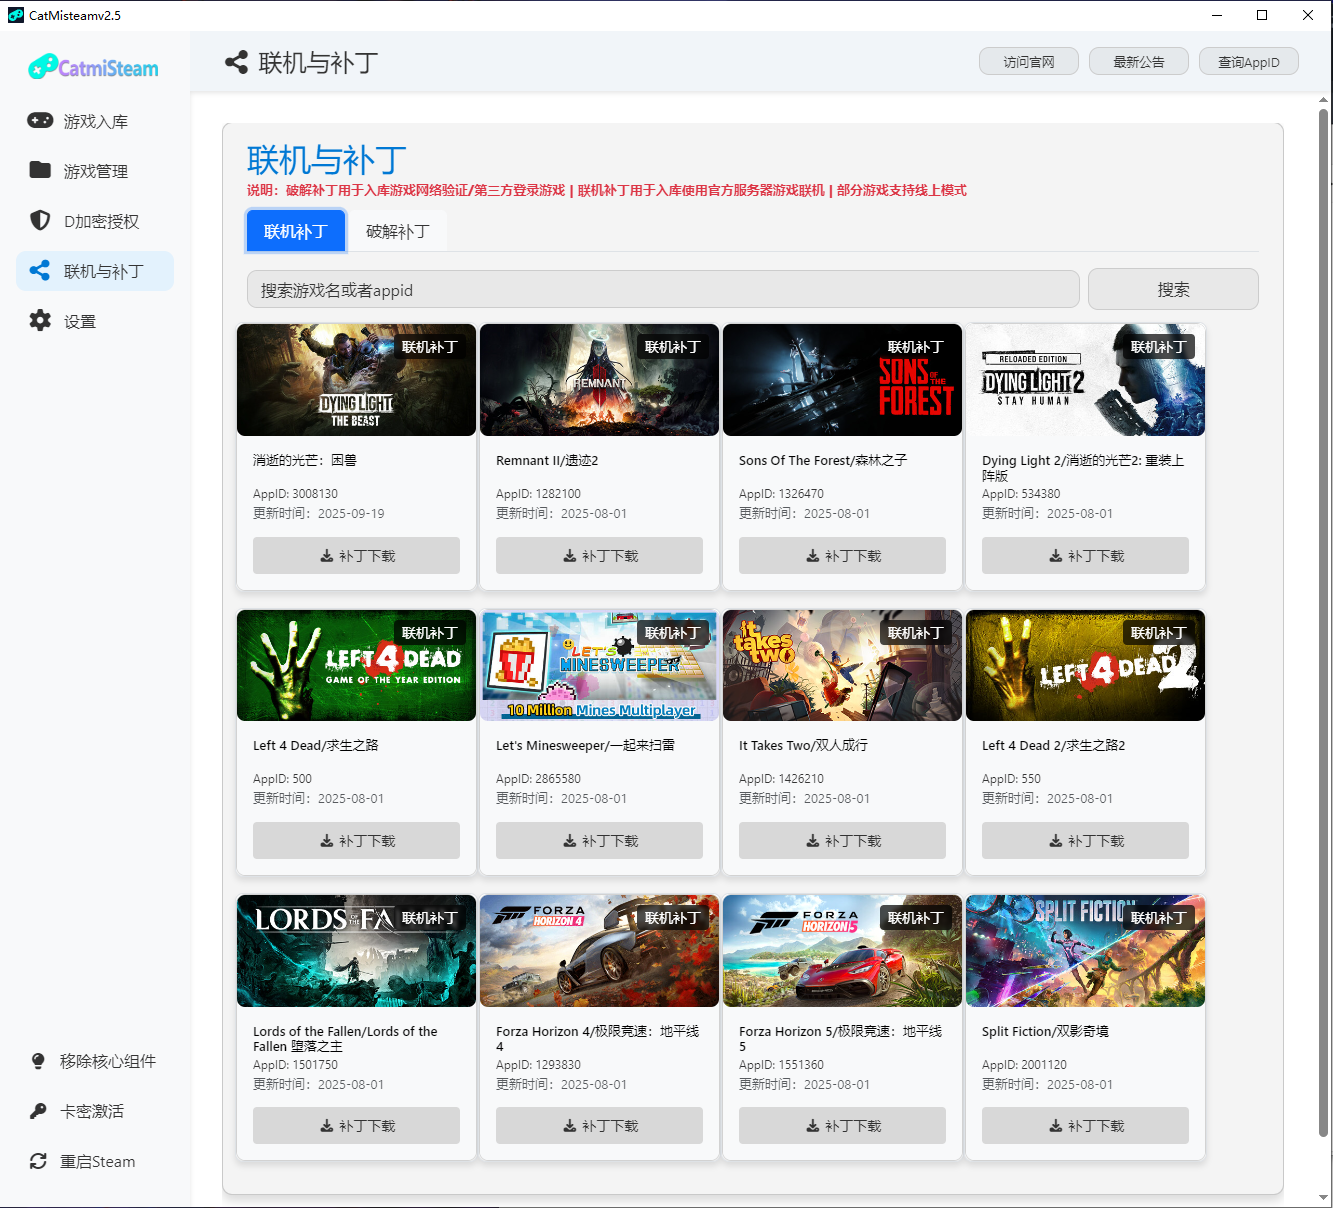1333x1208 pixels.
Task: Click the 移除核心组件 sidebar entry
Action: (x=95, y=1061)
